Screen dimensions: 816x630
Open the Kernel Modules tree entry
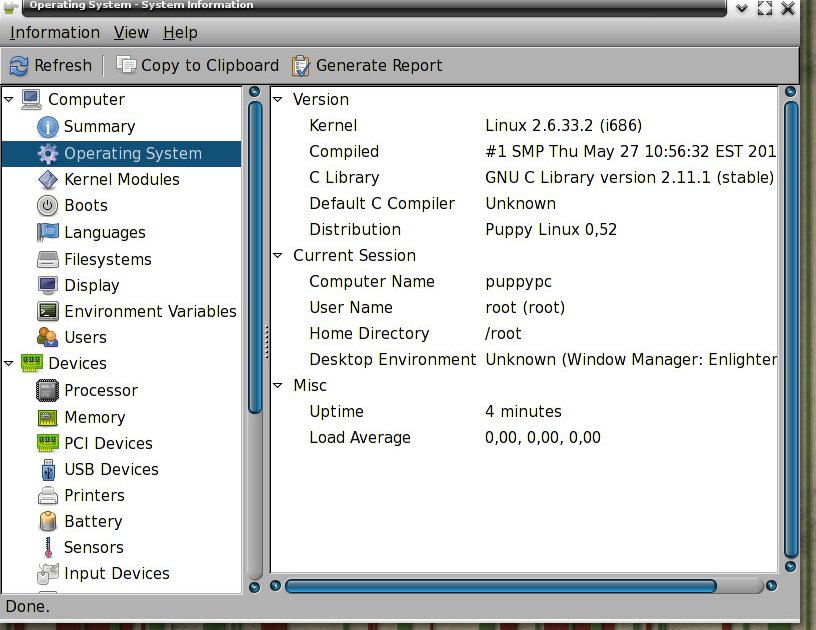coord(122,179)
